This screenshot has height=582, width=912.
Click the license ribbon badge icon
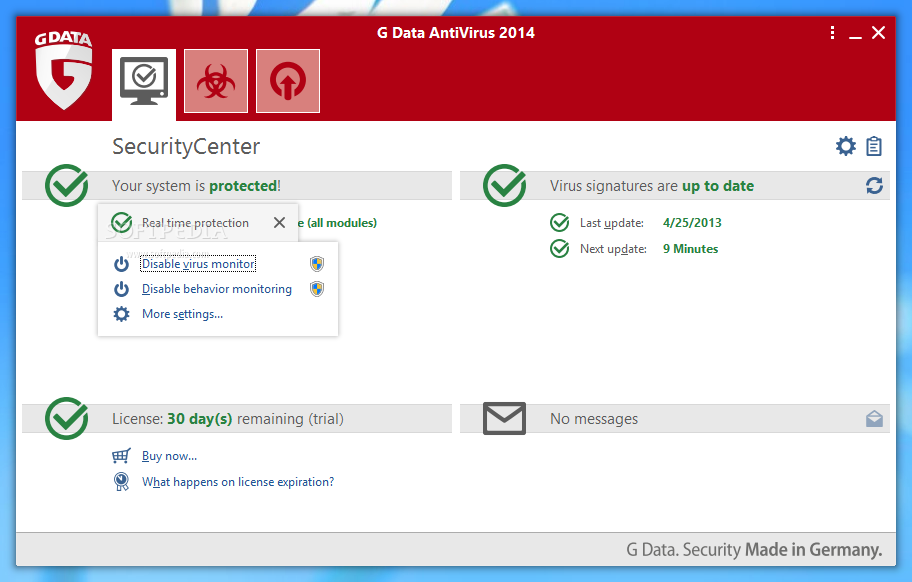[121, 481]
